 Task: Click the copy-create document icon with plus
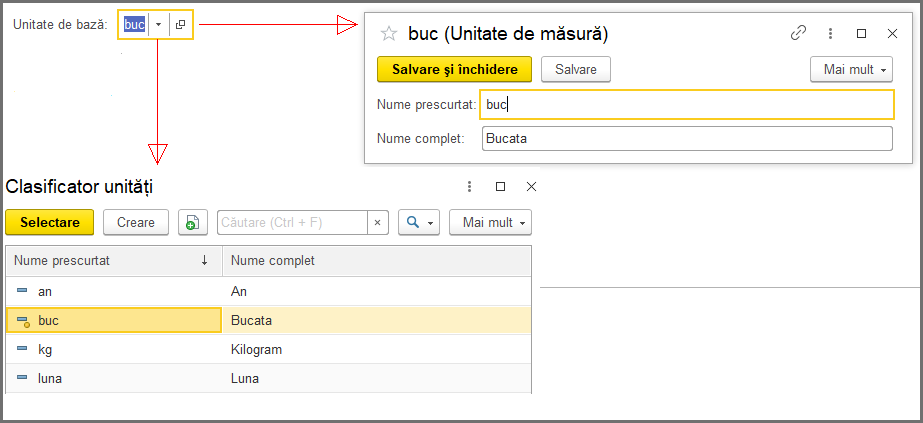click(x=192, y=222)
